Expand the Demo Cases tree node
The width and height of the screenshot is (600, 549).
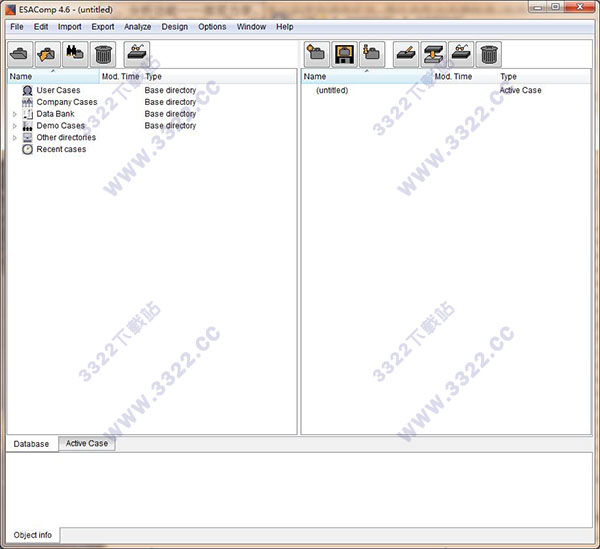click(x=15, y=126)
